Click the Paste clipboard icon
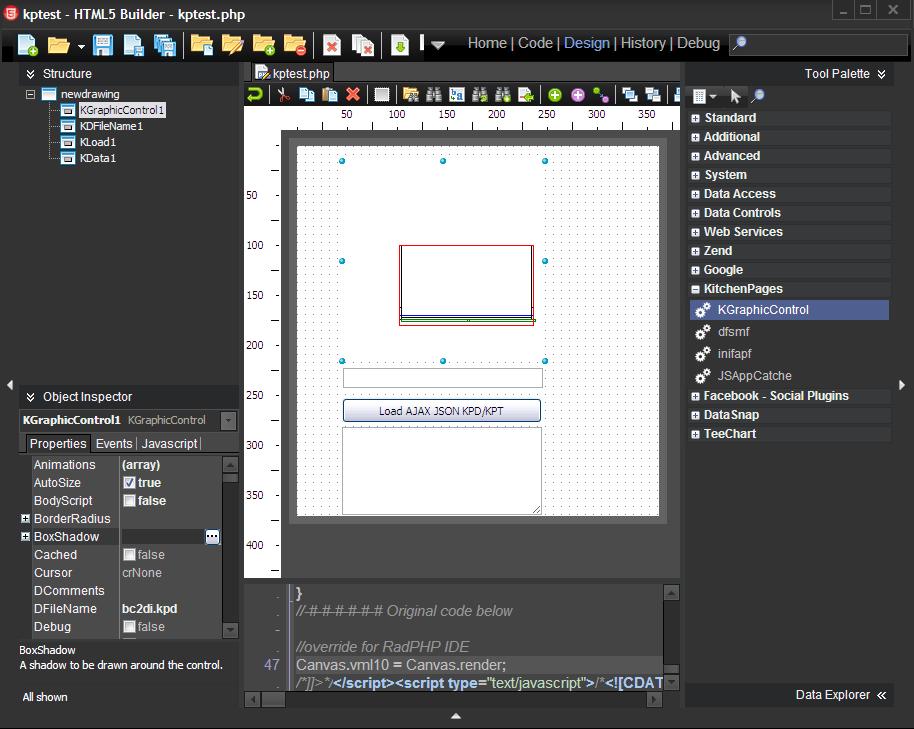The height and width of the screenshot is (729, 914). pos(330,94)
